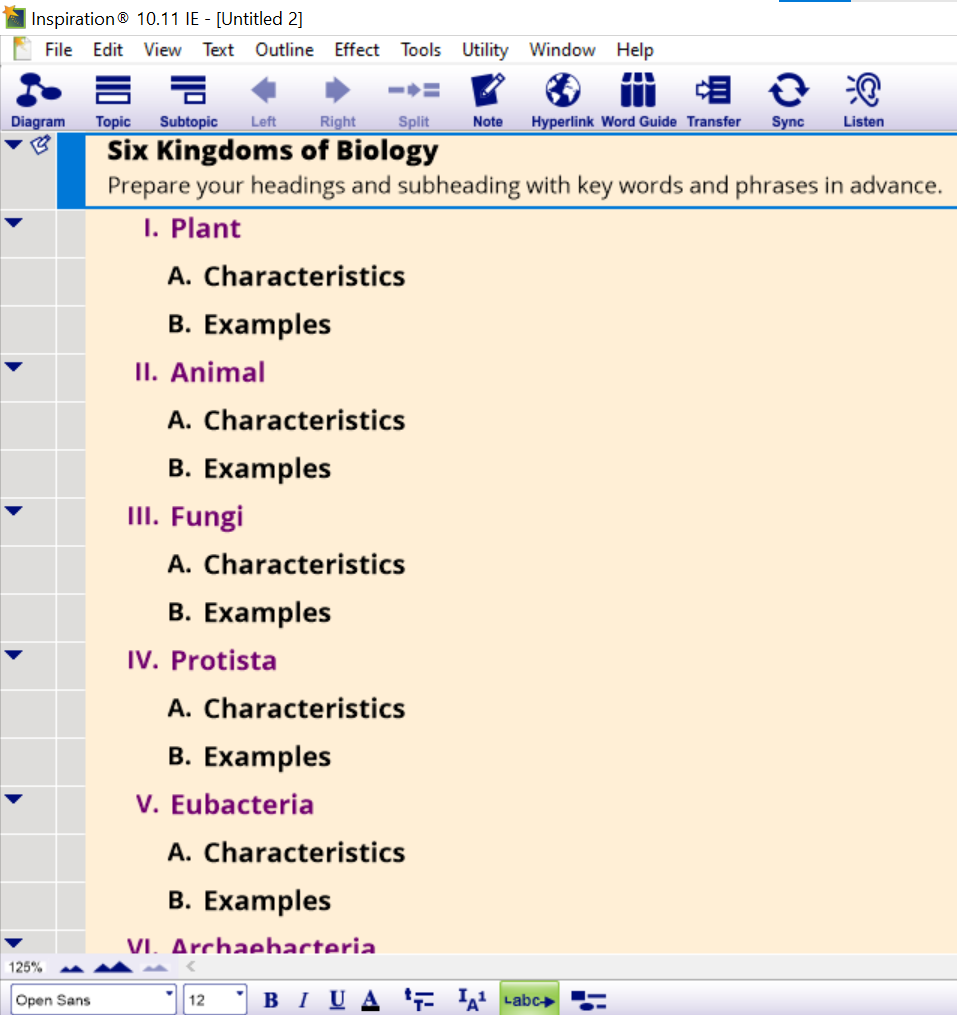Select the Six Kingdoms of Biology title
957x1015 pixels.
click(x=273, y=151)
